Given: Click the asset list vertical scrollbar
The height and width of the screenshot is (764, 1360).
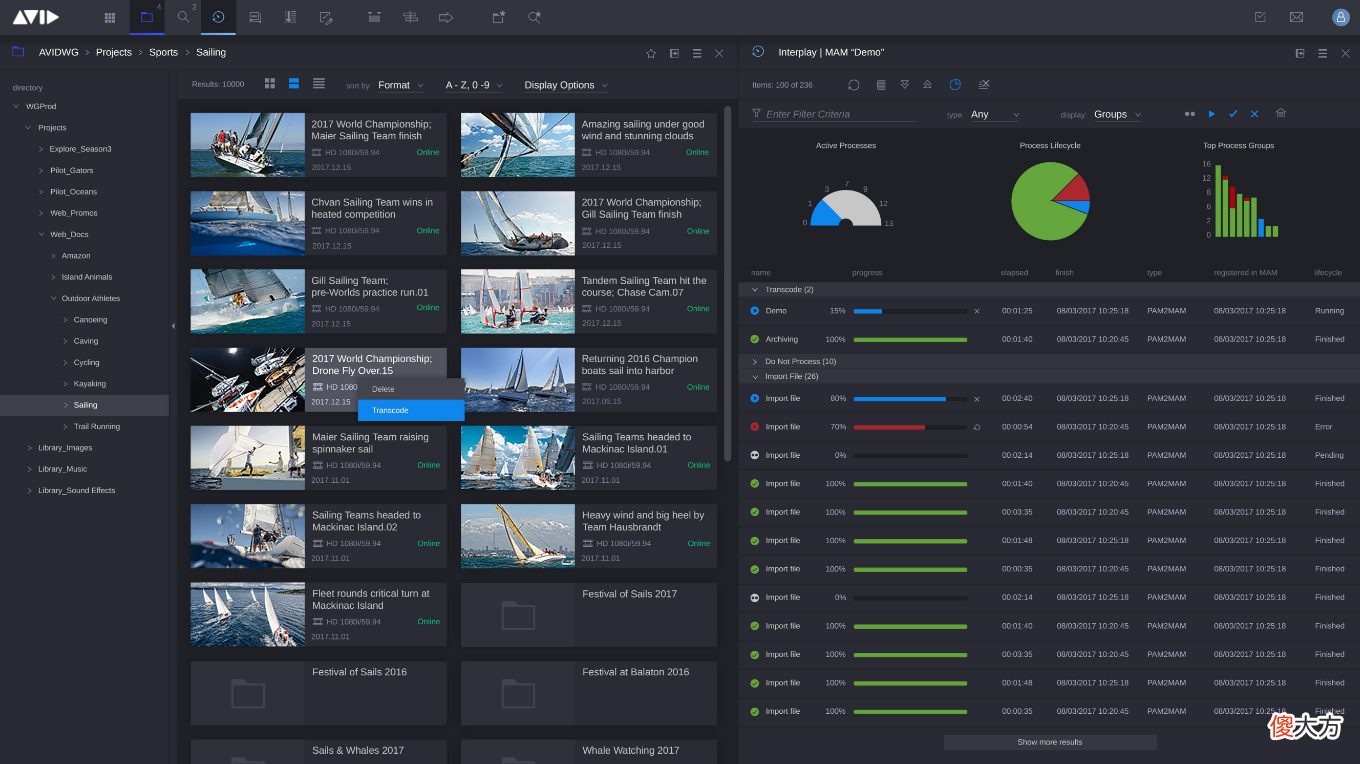Looking at the screenshot, I should (x=727, y=285).
